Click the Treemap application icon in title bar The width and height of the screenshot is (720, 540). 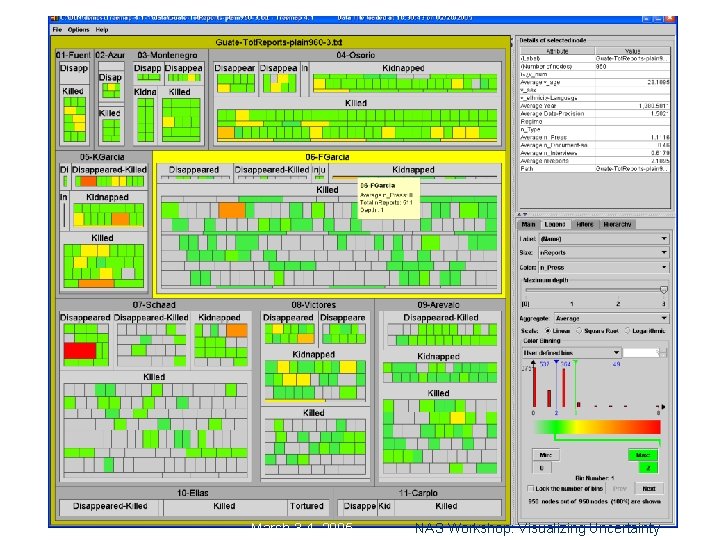coord(54,18)
